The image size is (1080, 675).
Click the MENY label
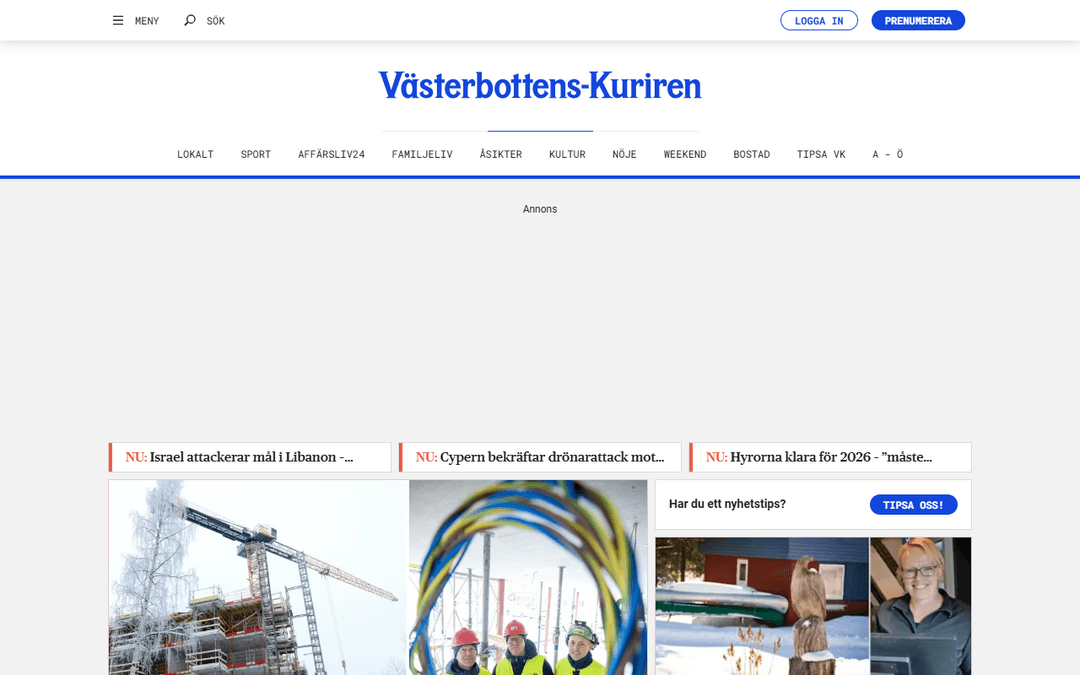click(147, 21)
